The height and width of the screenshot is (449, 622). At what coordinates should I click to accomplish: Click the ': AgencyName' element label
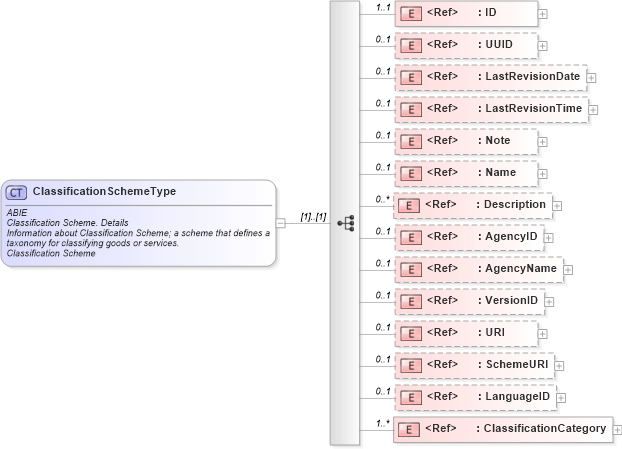tap(518, 269)
